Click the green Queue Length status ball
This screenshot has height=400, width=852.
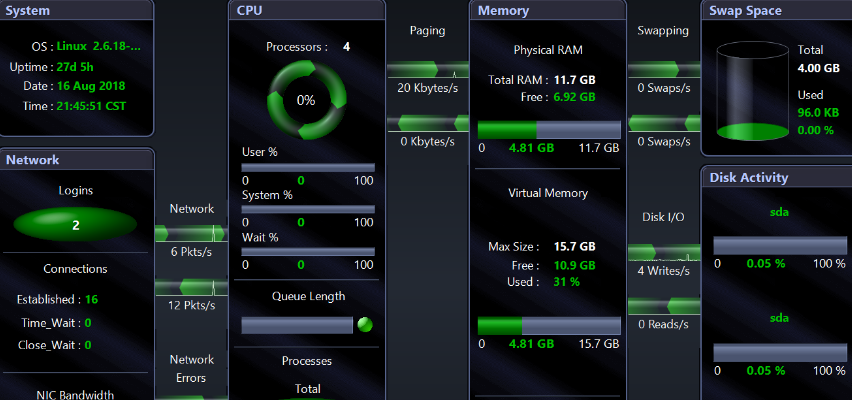(365, 325)
